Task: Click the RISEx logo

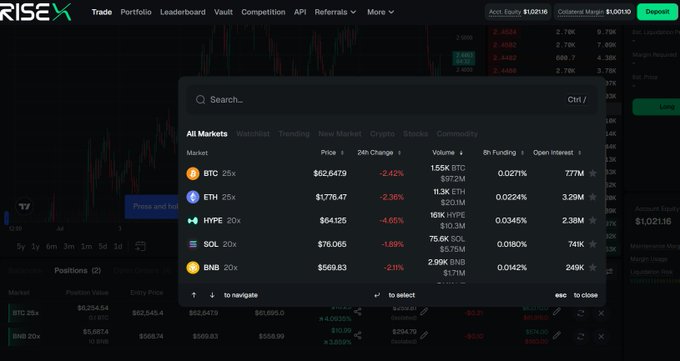Action: (x=36, y=12)
